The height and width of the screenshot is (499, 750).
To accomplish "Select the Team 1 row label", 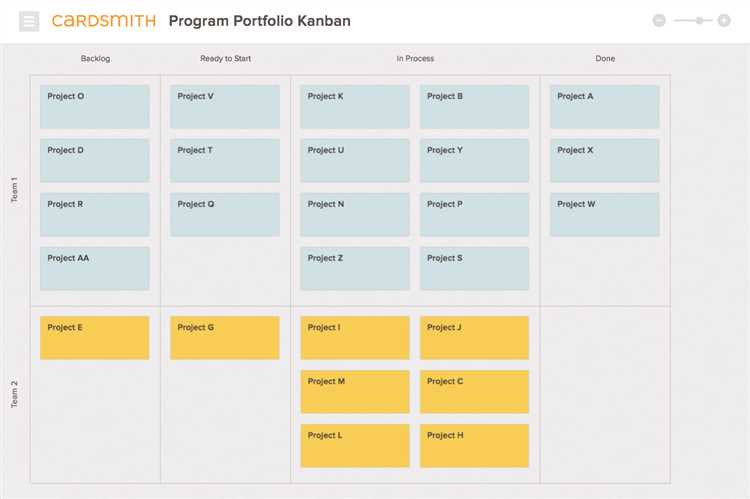I will [14, 190].
